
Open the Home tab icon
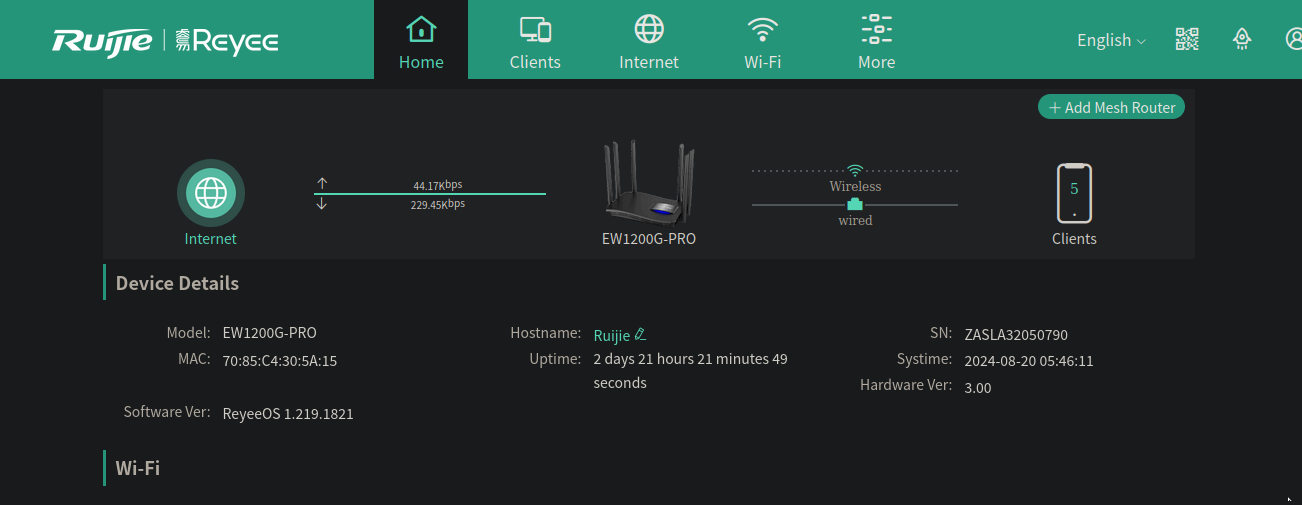coord(421,29)
